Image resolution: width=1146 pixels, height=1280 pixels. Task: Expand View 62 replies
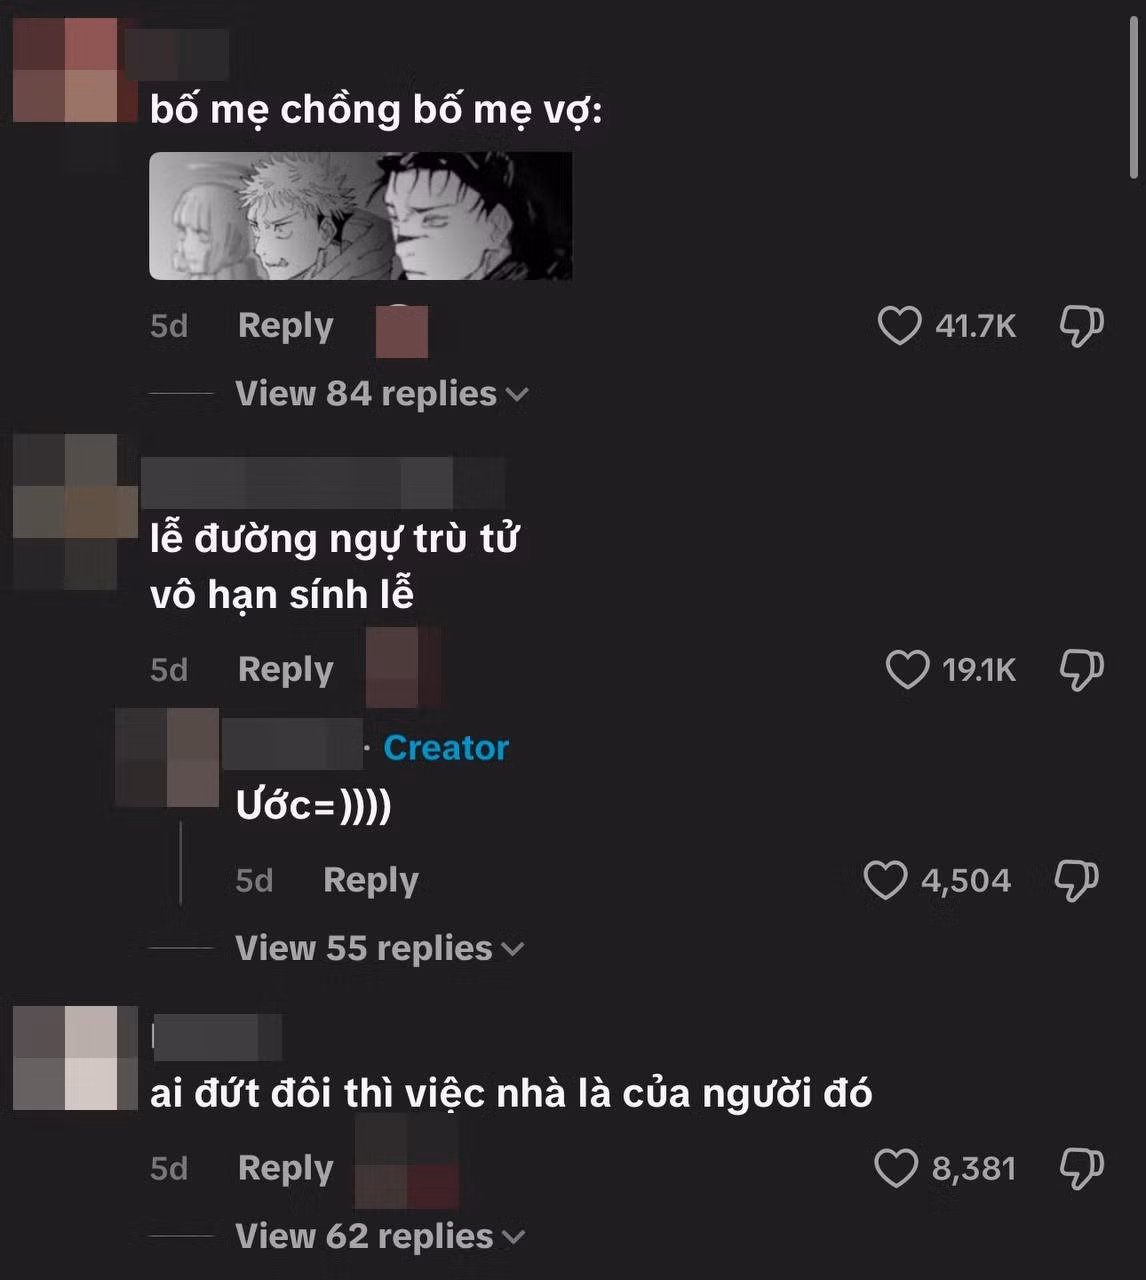[x=380, y=1236]
